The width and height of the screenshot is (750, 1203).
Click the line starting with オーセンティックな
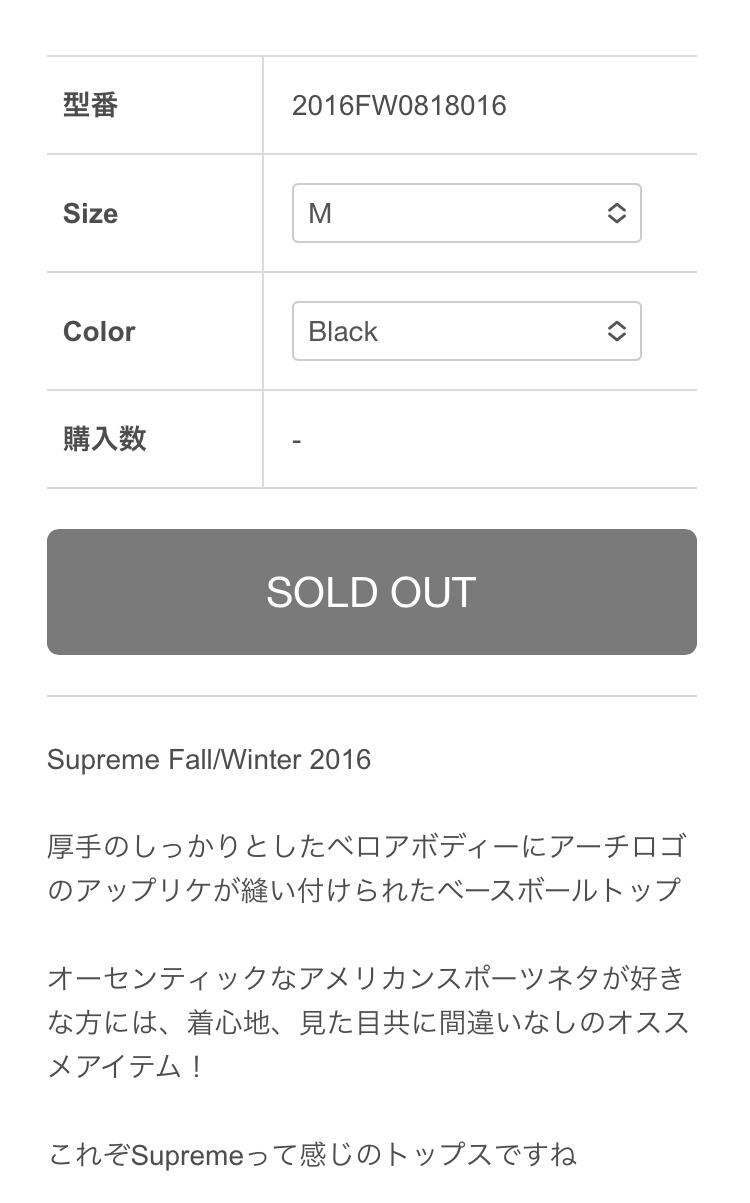366,977
